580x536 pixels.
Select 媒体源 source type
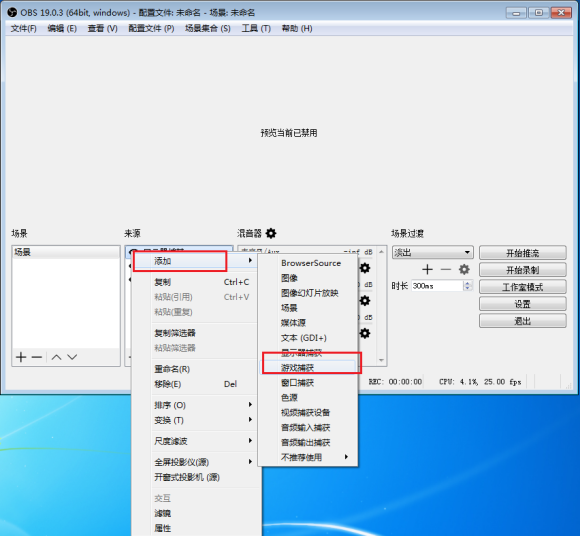(x=308, y=323)
